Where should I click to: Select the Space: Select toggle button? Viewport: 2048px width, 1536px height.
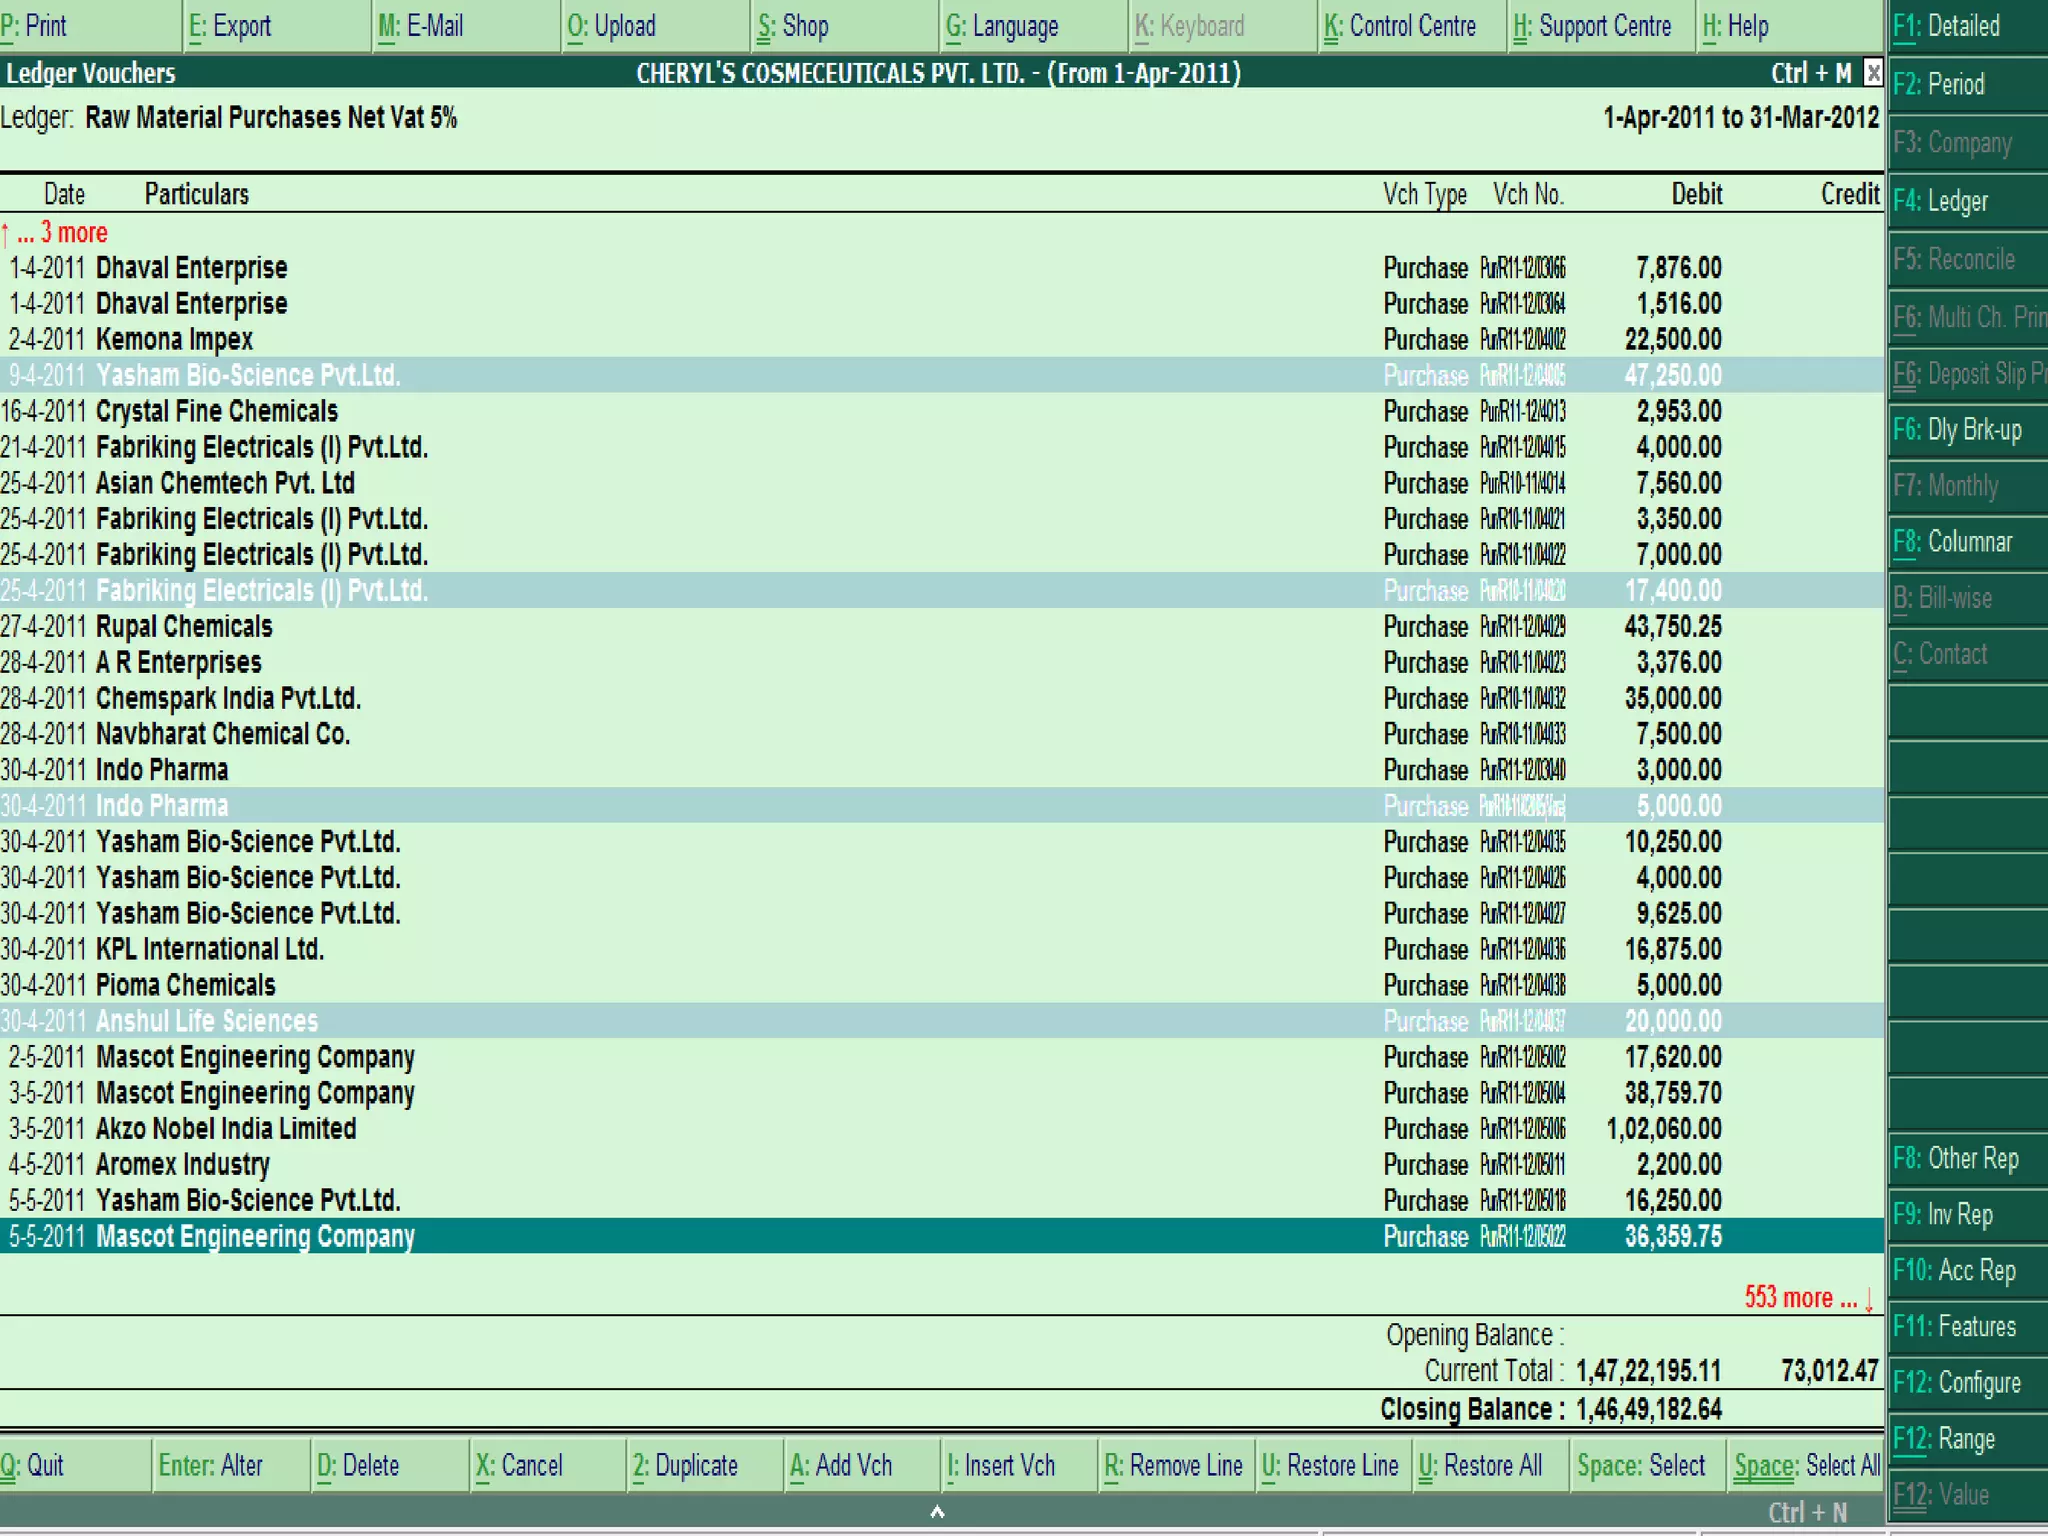[x=1641, y=1466]
